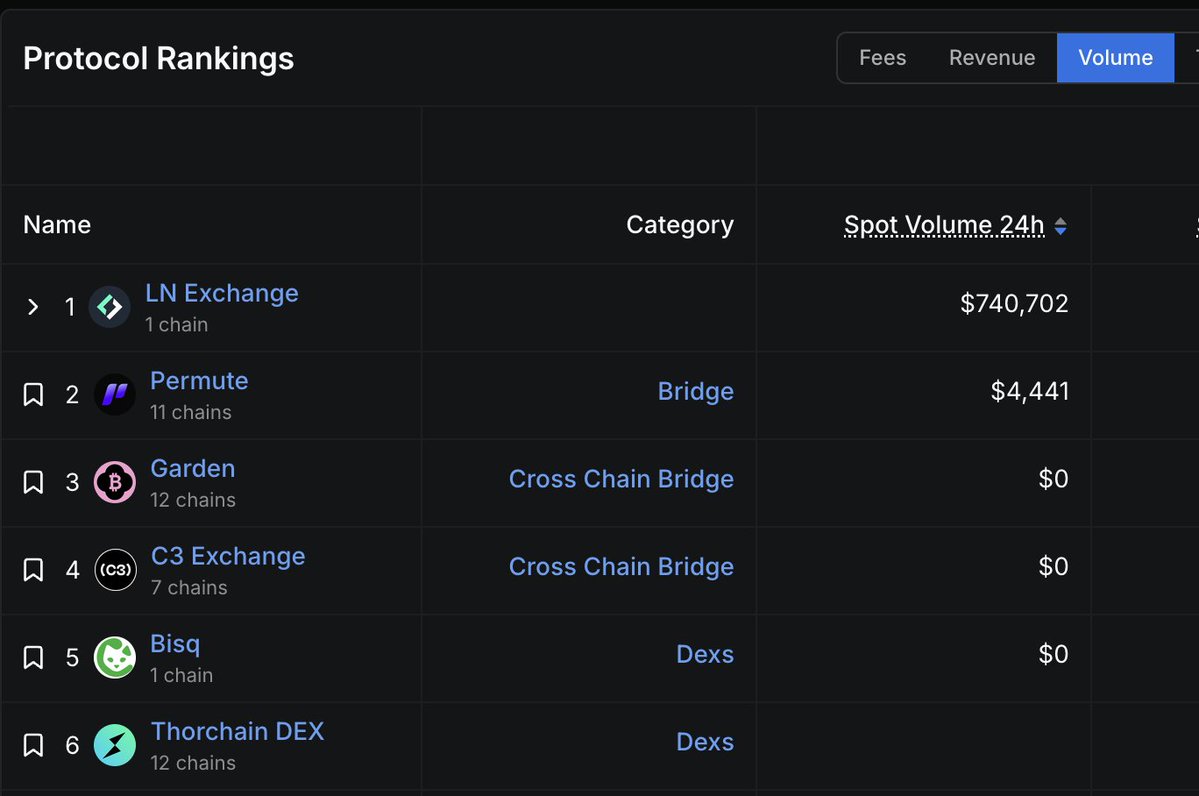This screenshot has width=1199, height=796.
Task: Click the LN Exchange logo icon
Action: pos(109,307)
